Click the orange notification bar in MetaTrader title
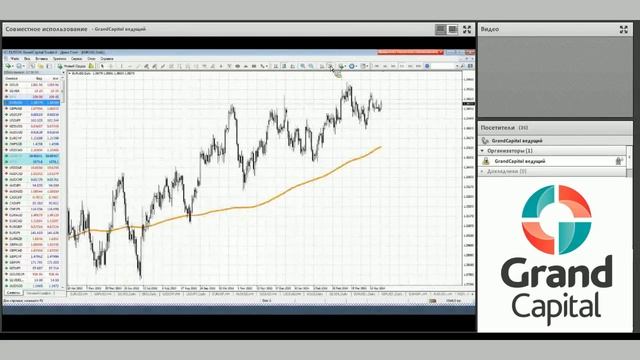640x360 pixels. click(x=410, y=52)
